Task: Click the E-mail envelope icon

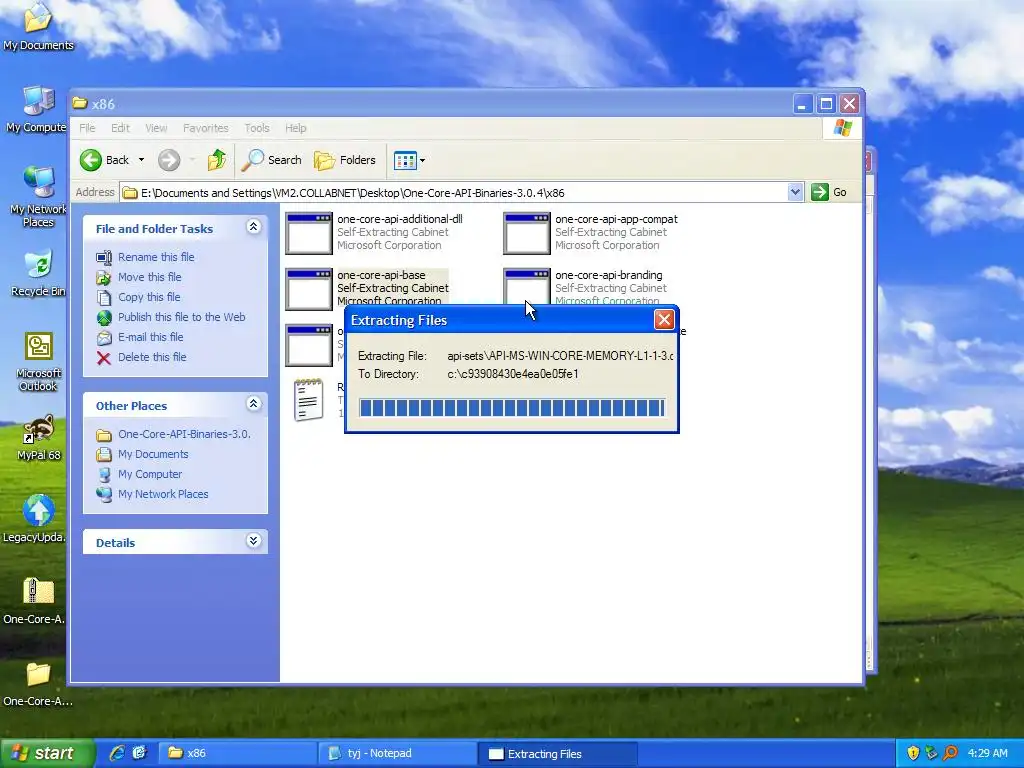Action: click(x=104, y=338)
